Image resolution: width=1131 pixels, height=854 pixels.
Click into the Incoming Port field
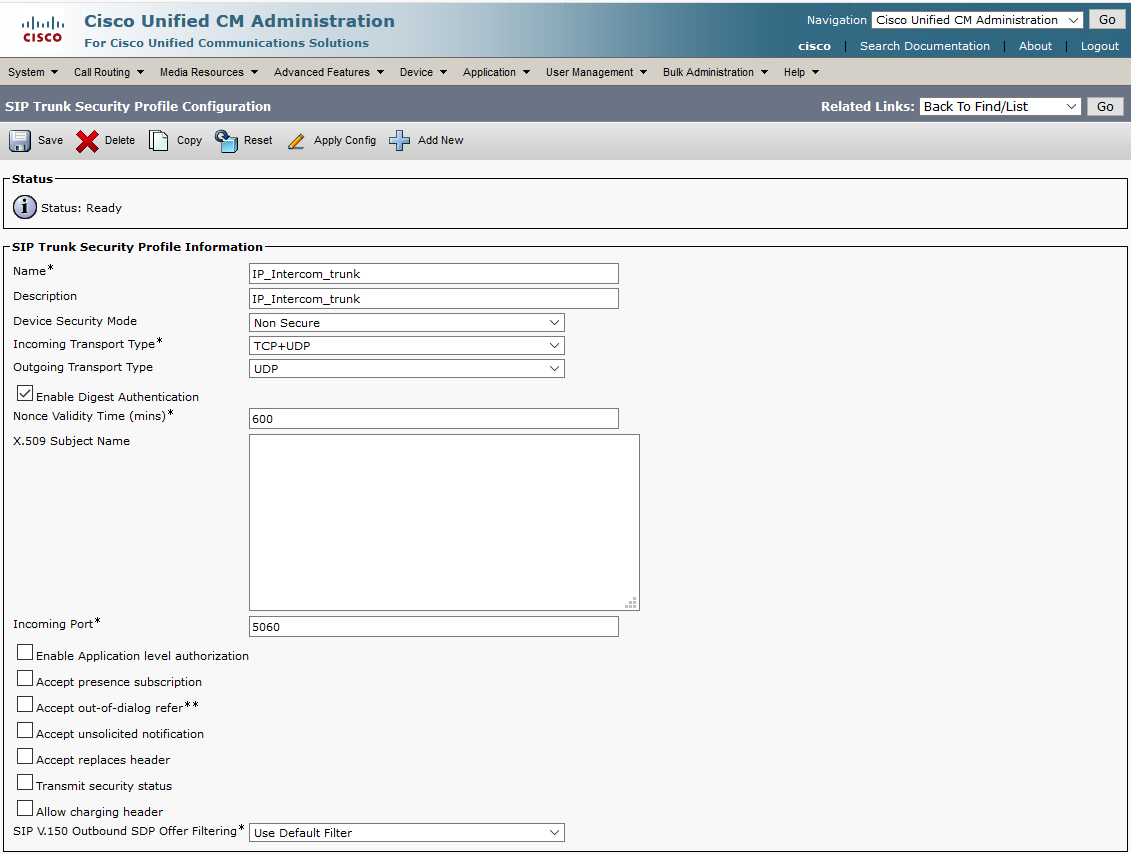click(x=433, y=627)
